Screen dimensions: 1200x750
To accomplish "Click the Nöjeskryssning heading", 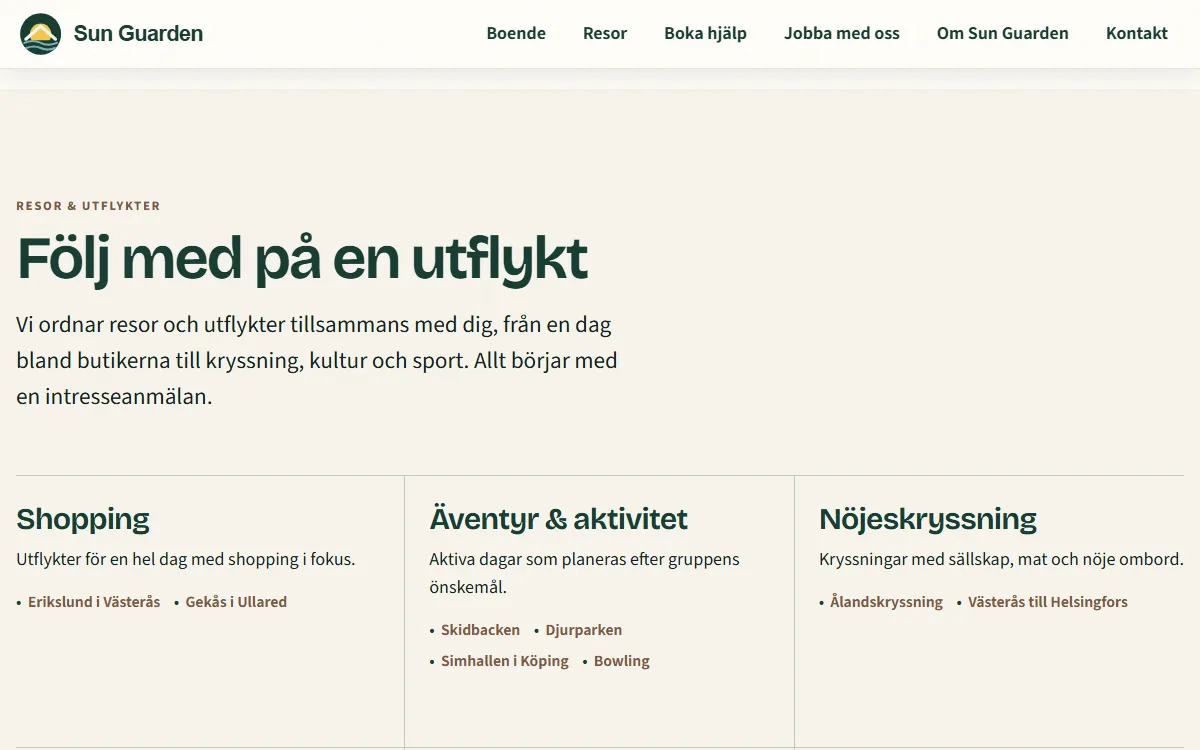I will click(x=928, y=519).
